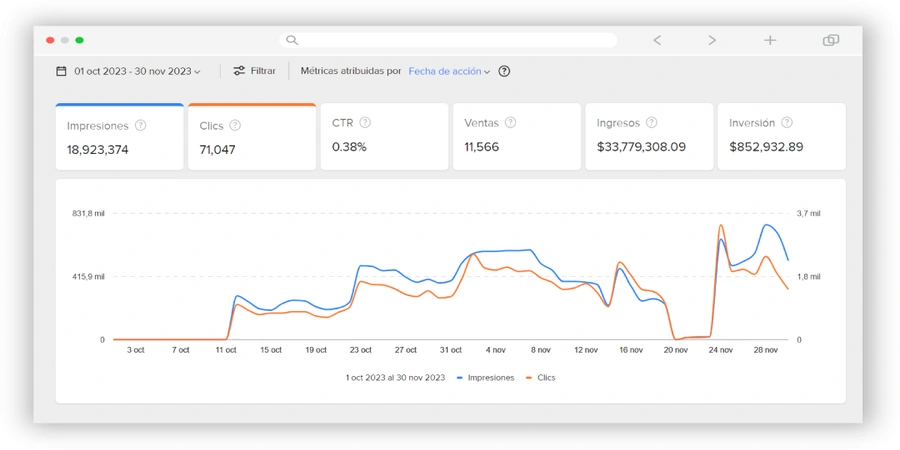The width and height of the screenshot is (900, 450).
Task: Open help icon beside Fecha de acción
Action: point(504,72)
